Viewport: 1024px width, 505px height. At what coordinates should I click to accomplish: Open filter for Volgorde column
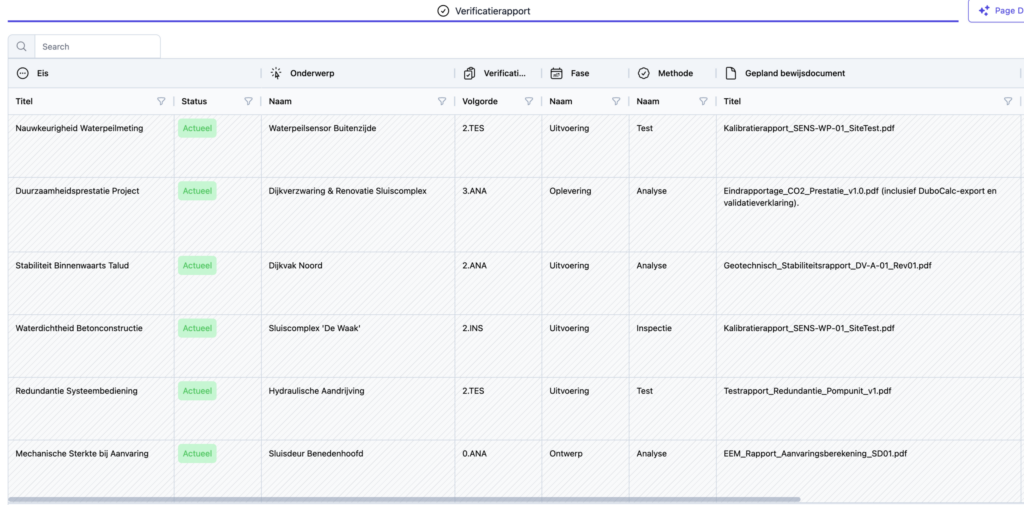[529, 101]
